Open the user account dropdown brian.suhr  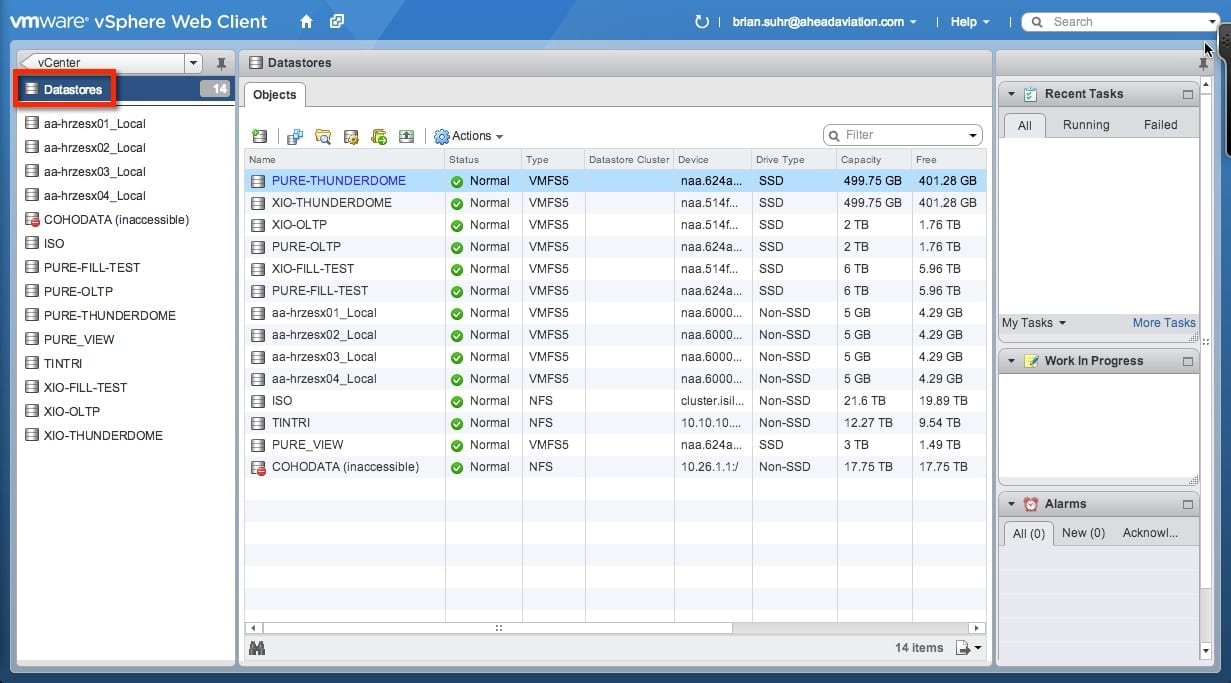pos(824,22)
